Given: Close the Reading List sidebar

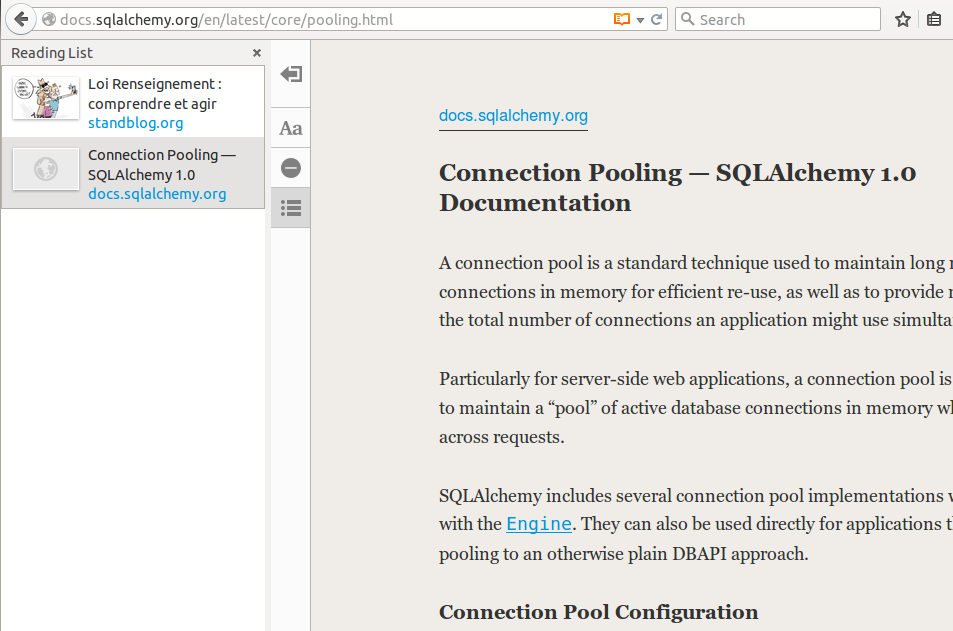Looking at the screenshot, I should pos(256,53).
